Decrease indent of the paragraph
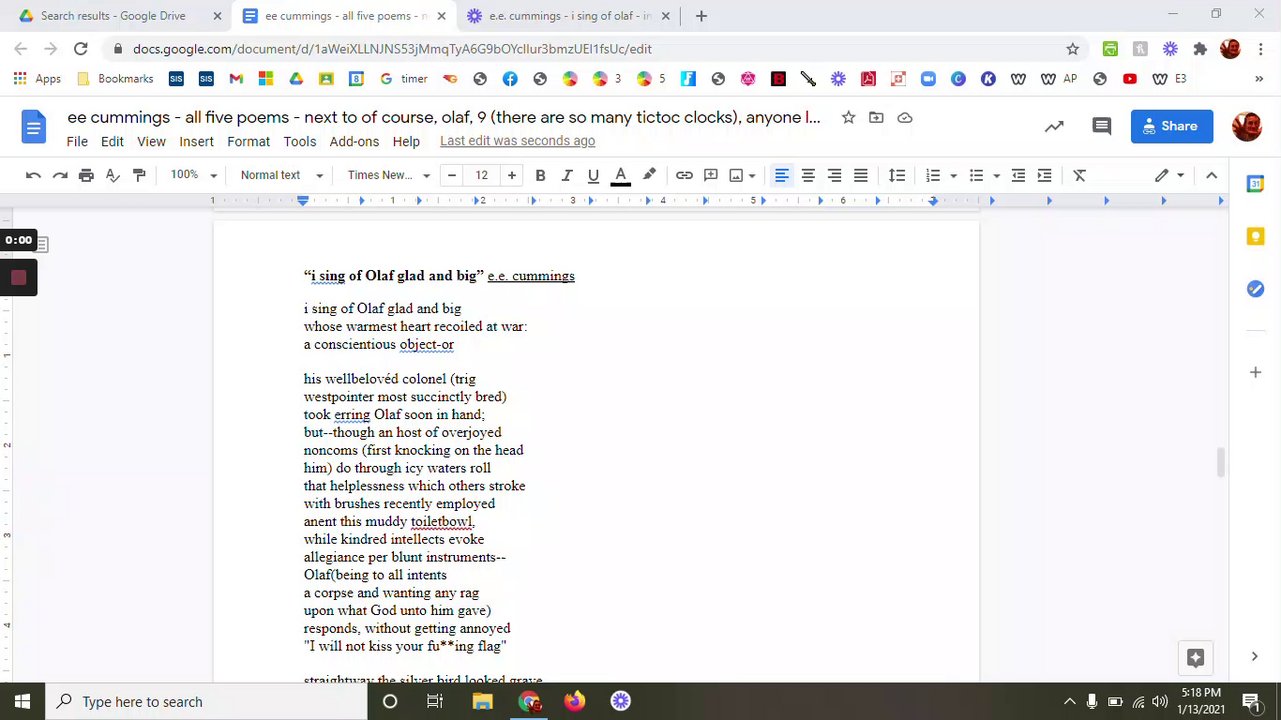The height and width of the screenshot is (720, 1281). coord(1018,175)
